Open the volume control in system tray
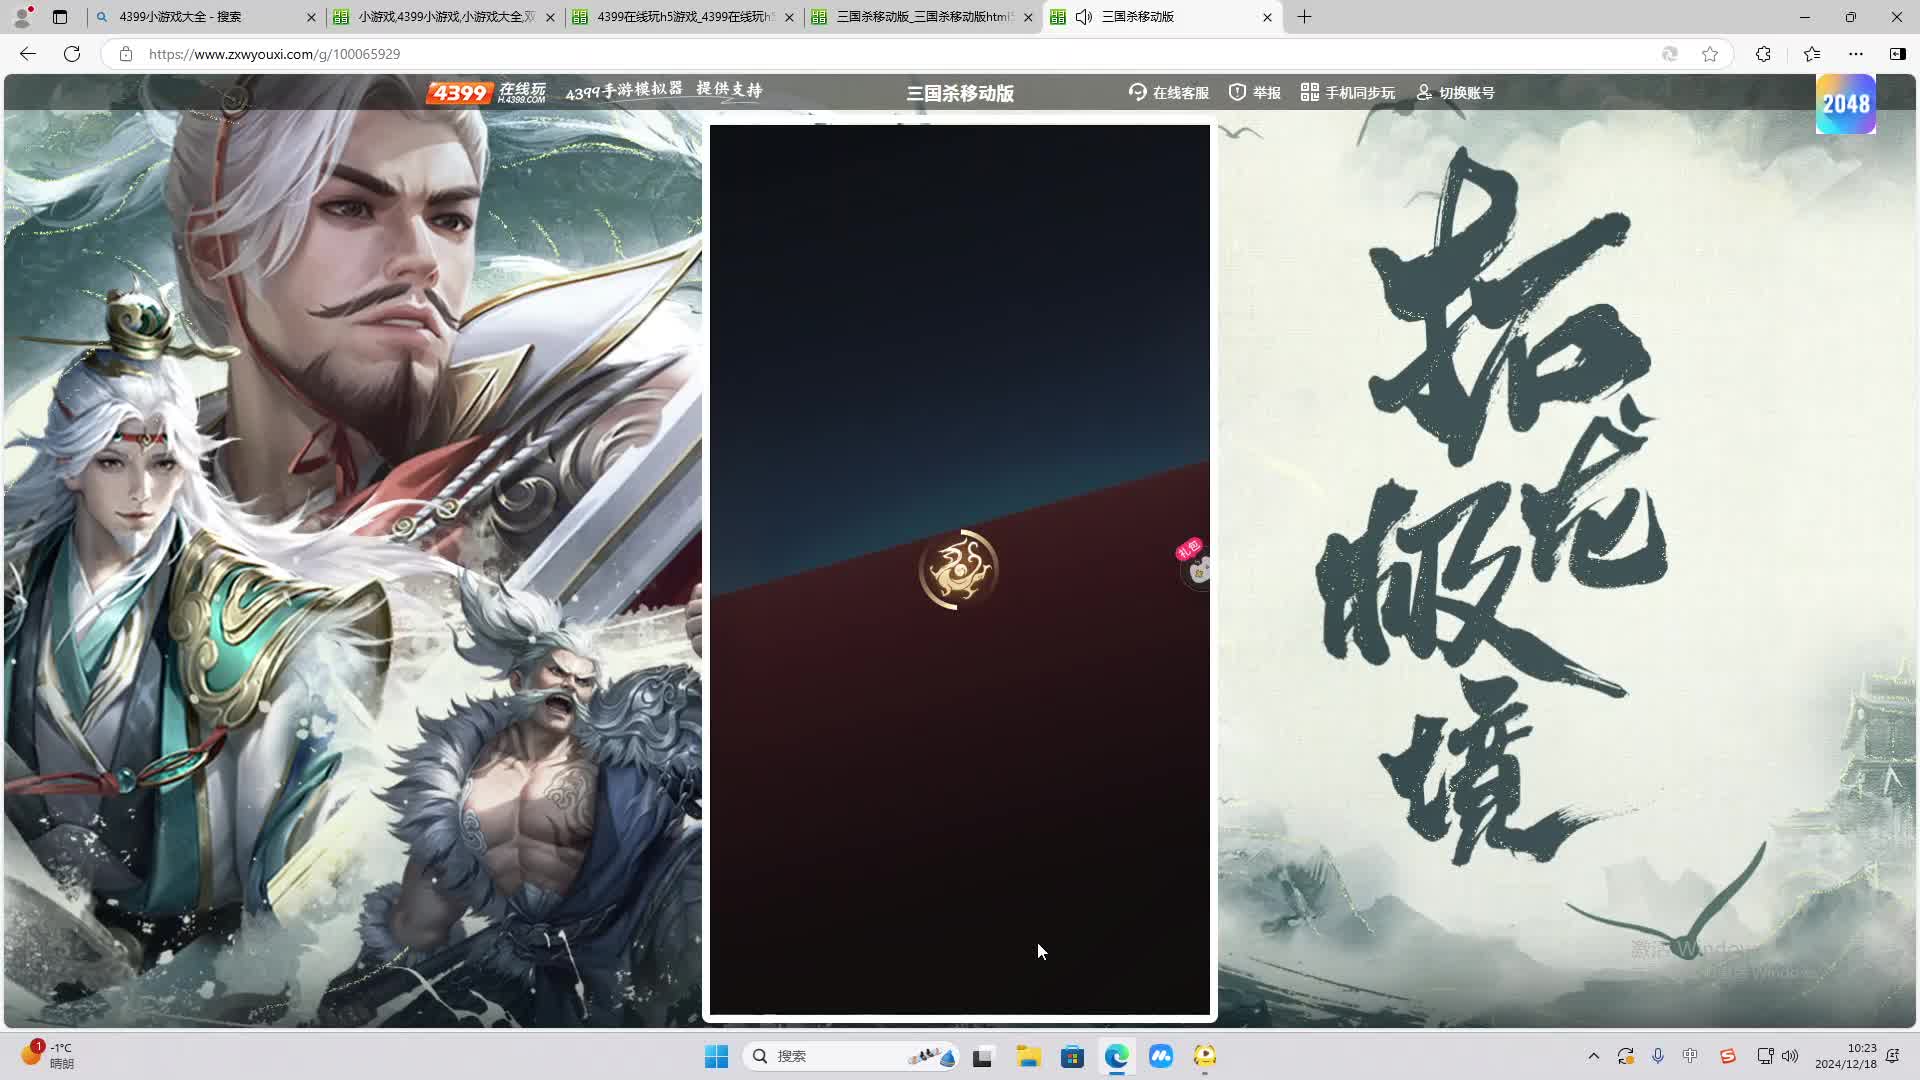 [1791, 1056]
